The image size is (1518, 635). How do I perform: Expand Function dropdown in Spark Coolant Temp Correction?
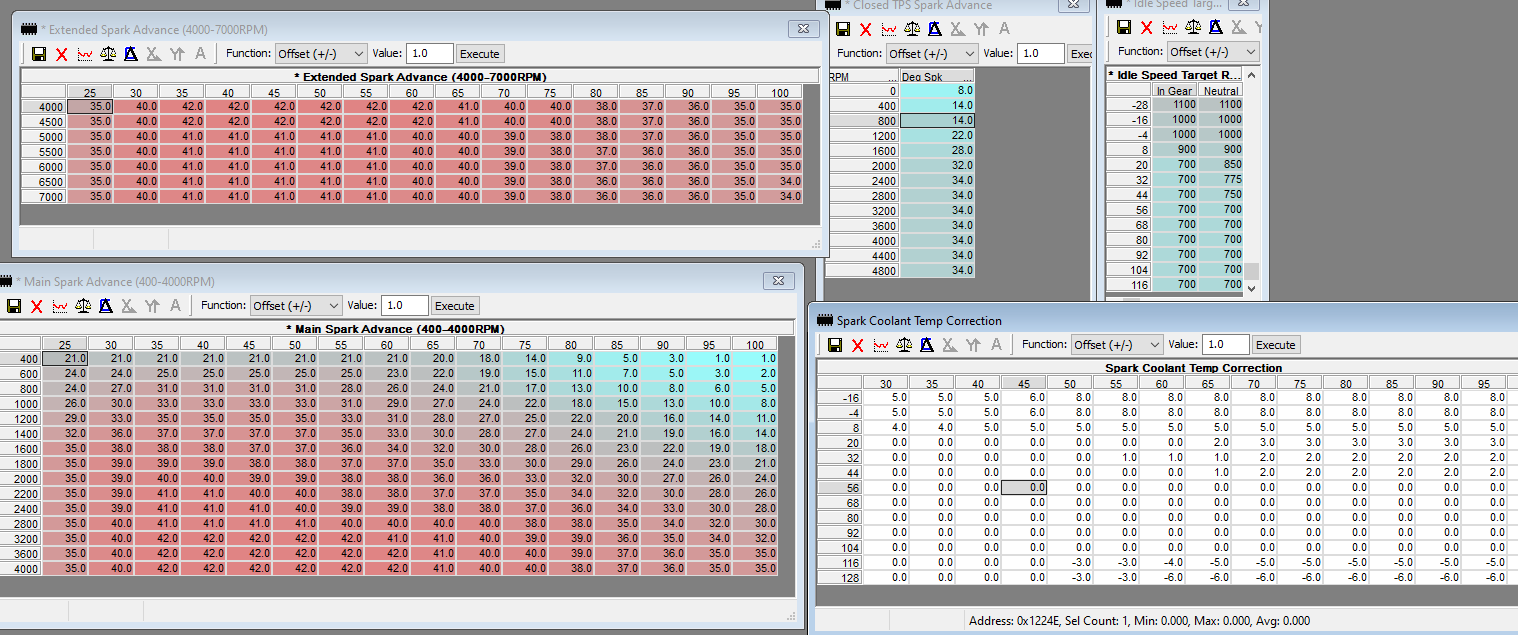tap(1116, 345)
